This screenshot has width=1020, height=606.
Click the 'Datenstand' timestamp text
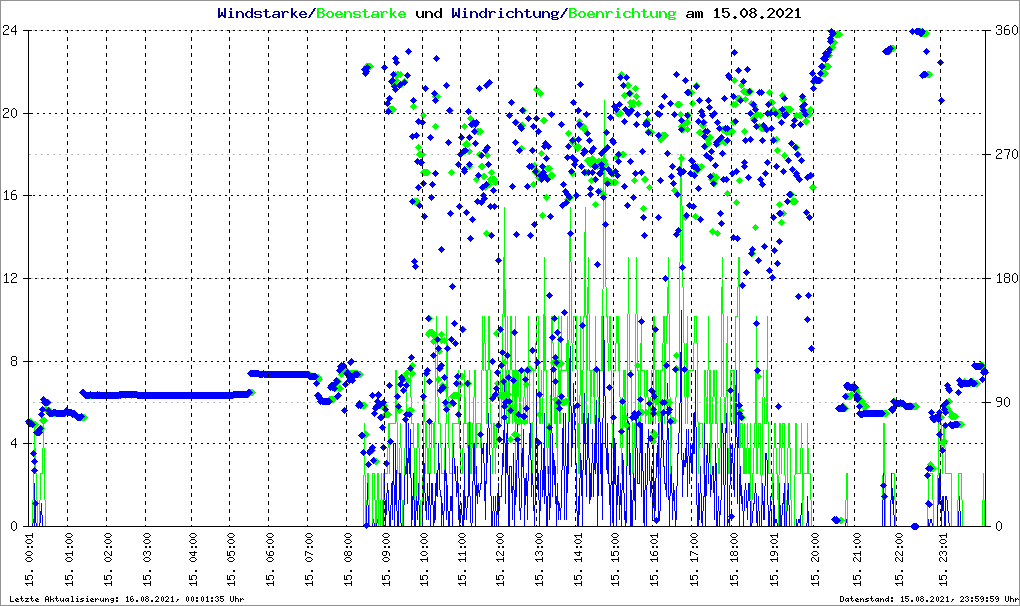coord(928,599)
